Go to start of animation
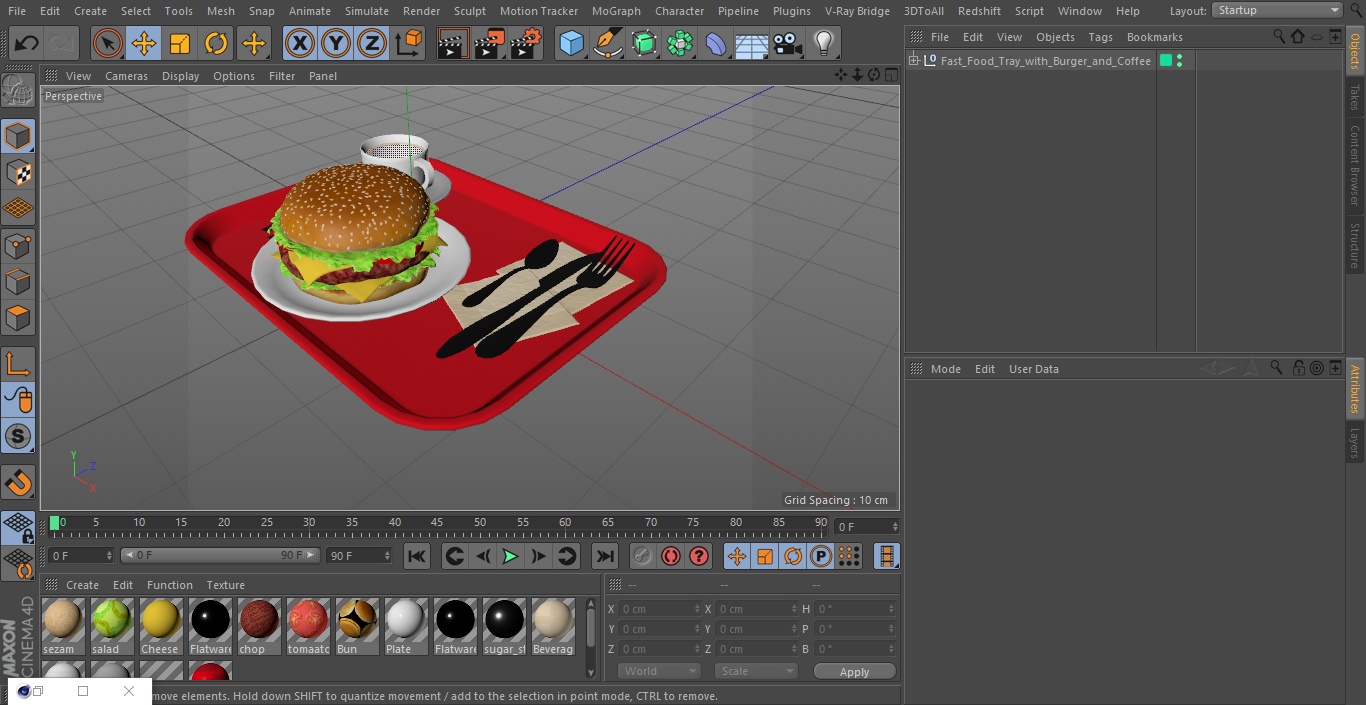 point(417,556)
